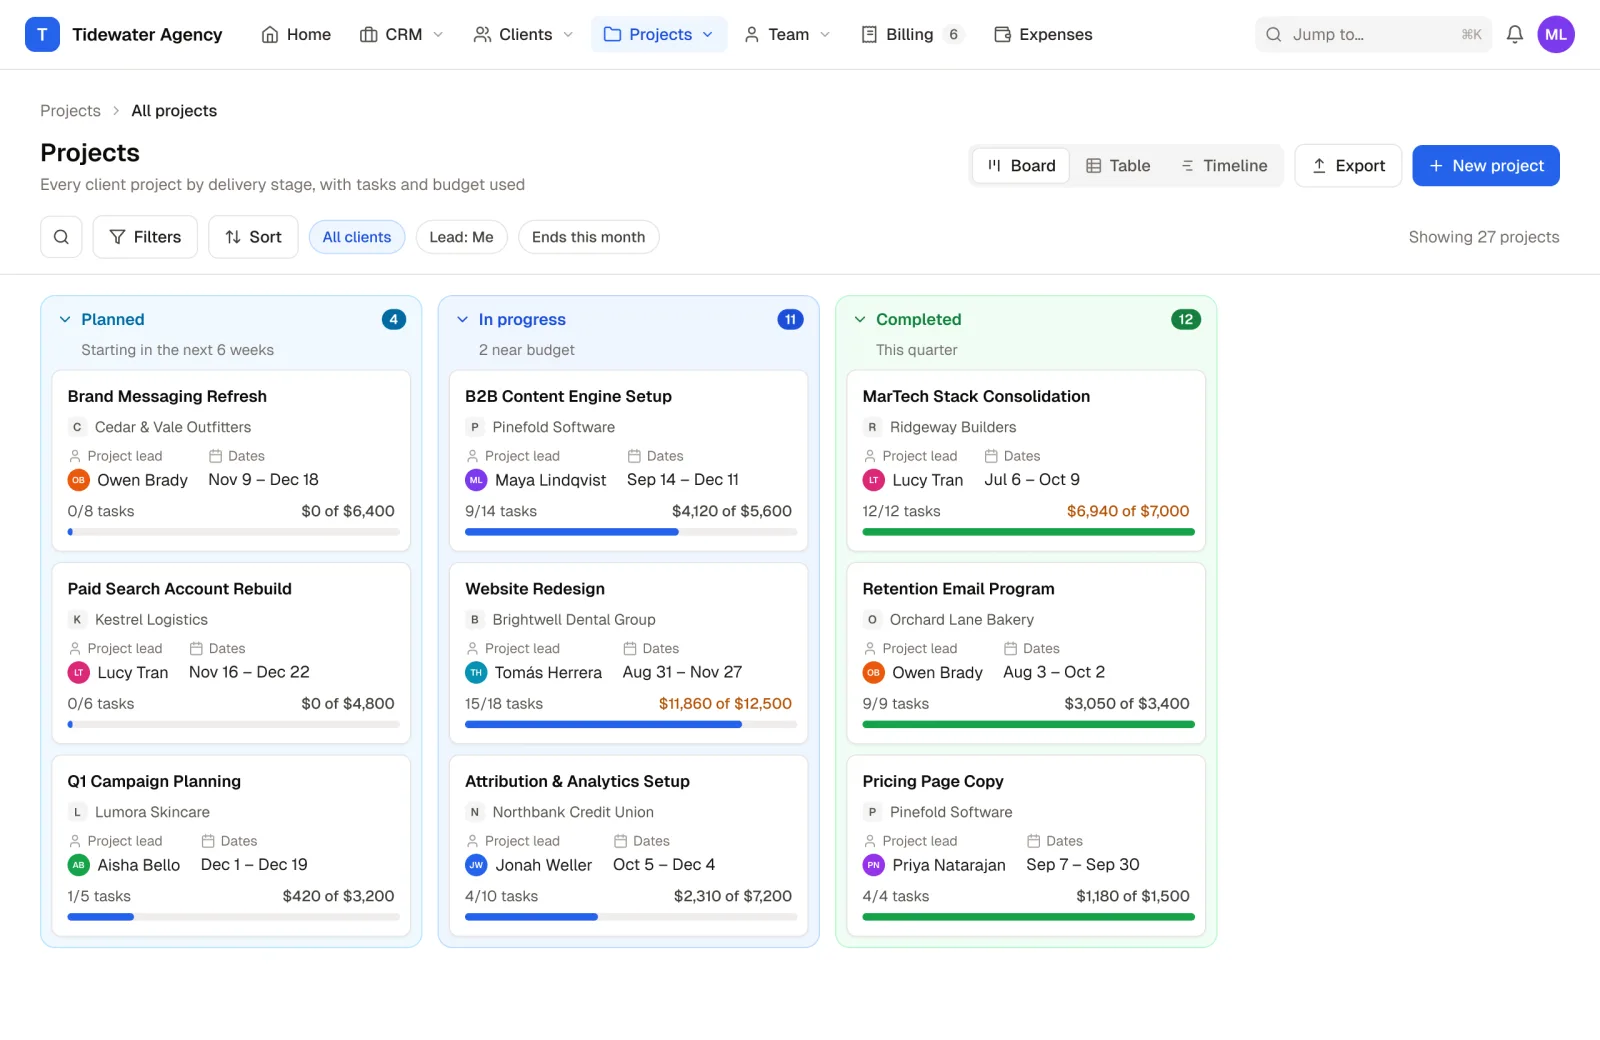Click Lucy Tran's avatar on Paid Search Account Rebuild
This screenshot has height=1040, width=1600.
click(78, 673)
